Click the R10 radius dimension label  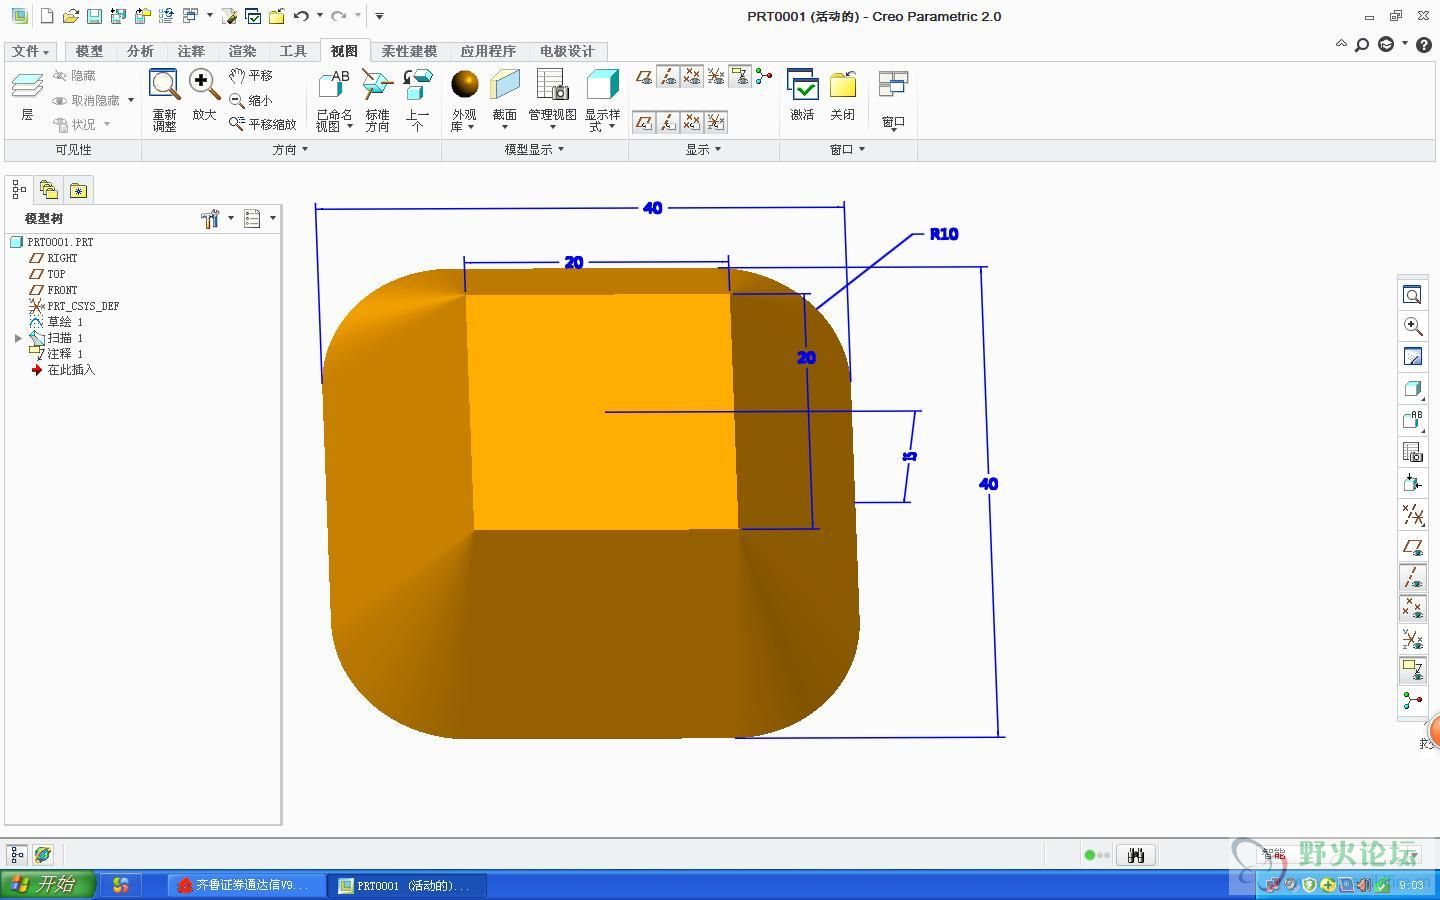tap(944, 234)
